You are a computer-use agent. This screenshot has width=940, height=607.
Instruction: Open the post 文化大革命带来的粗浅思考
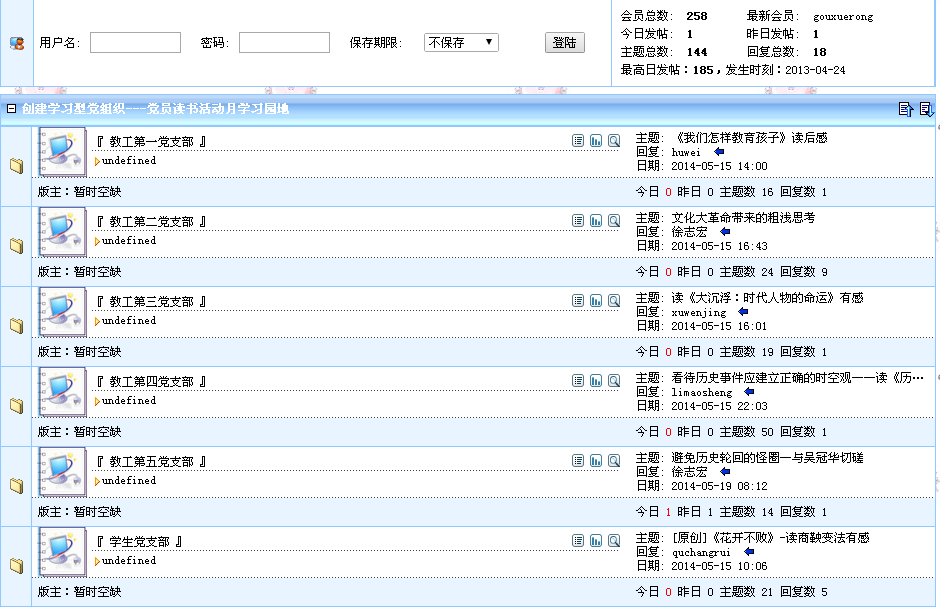[x=743, y=218]
